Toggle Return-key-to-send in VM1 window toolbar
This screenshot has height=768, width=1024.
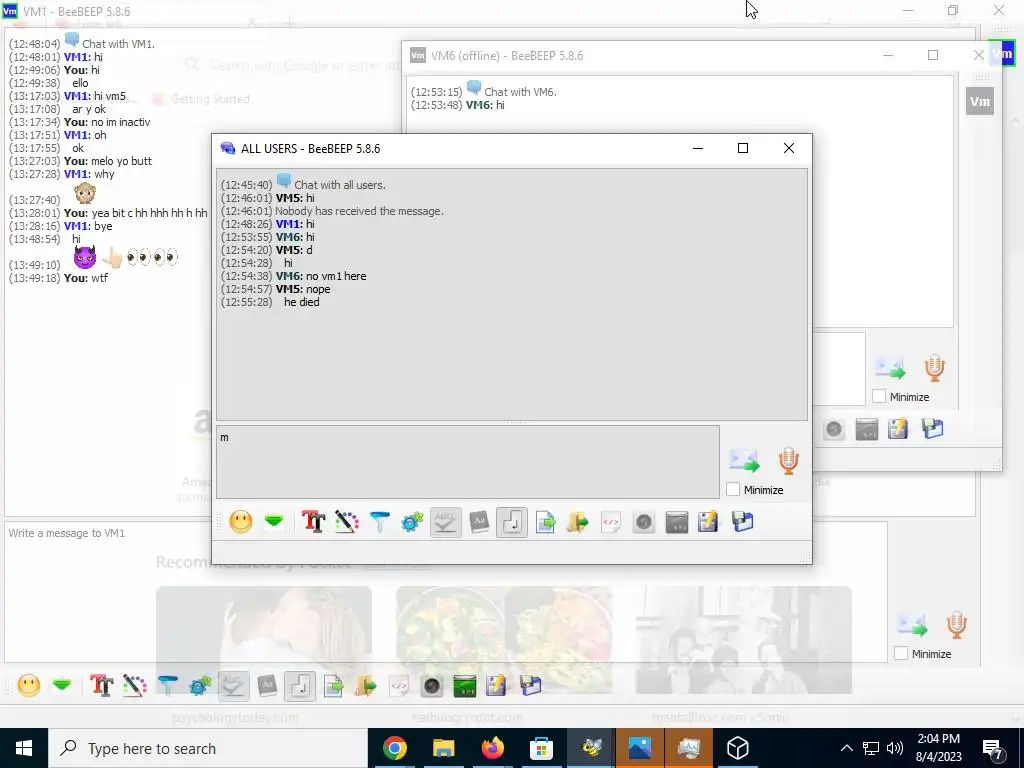(300, 686)
